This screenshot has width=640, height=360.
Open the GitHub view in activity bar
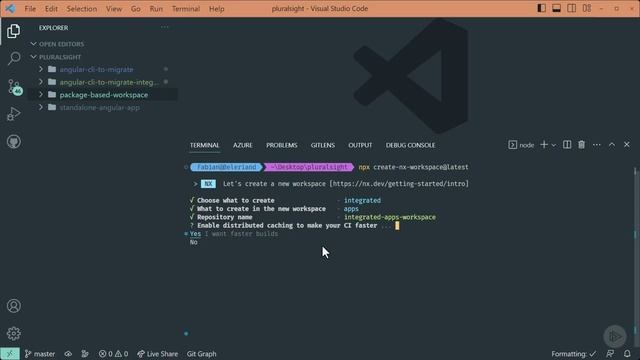click(x=13, y=142)
